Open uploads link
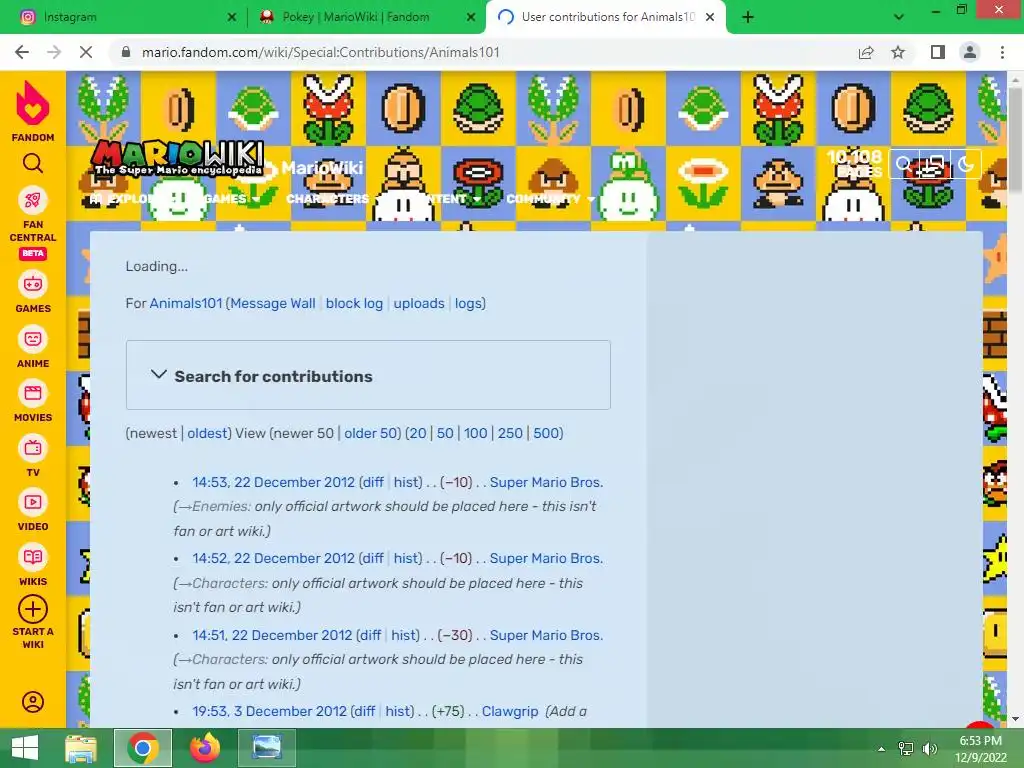The height and width of the screenshot is (768, 1024). (x=419, y=303)
